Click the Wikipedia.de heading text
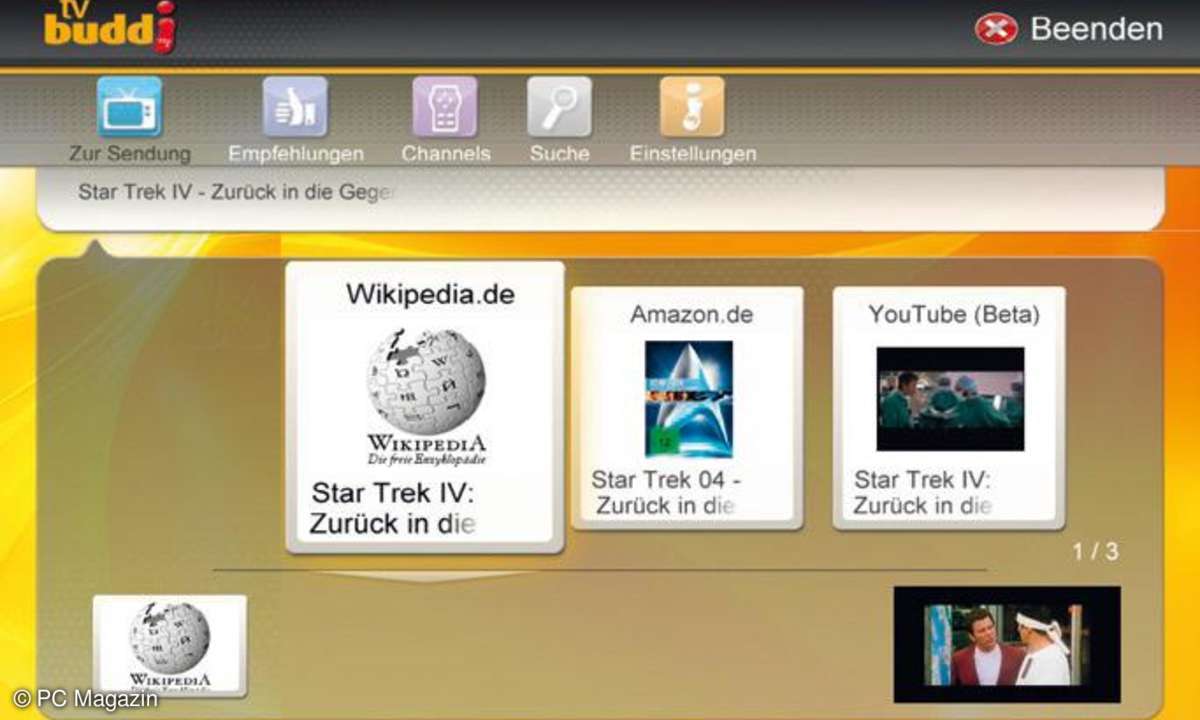The width and height of the screenshot is (1200, 720). (430, 294)
